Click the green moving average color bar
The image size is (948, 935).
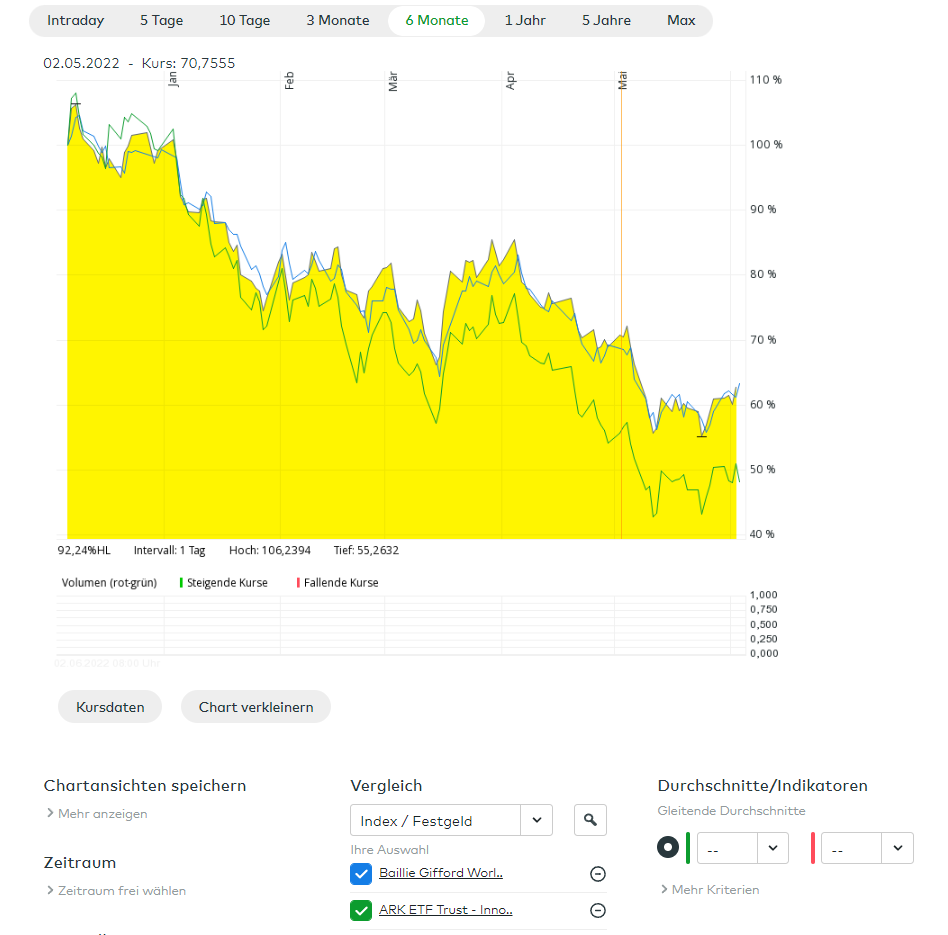point(688,848)
